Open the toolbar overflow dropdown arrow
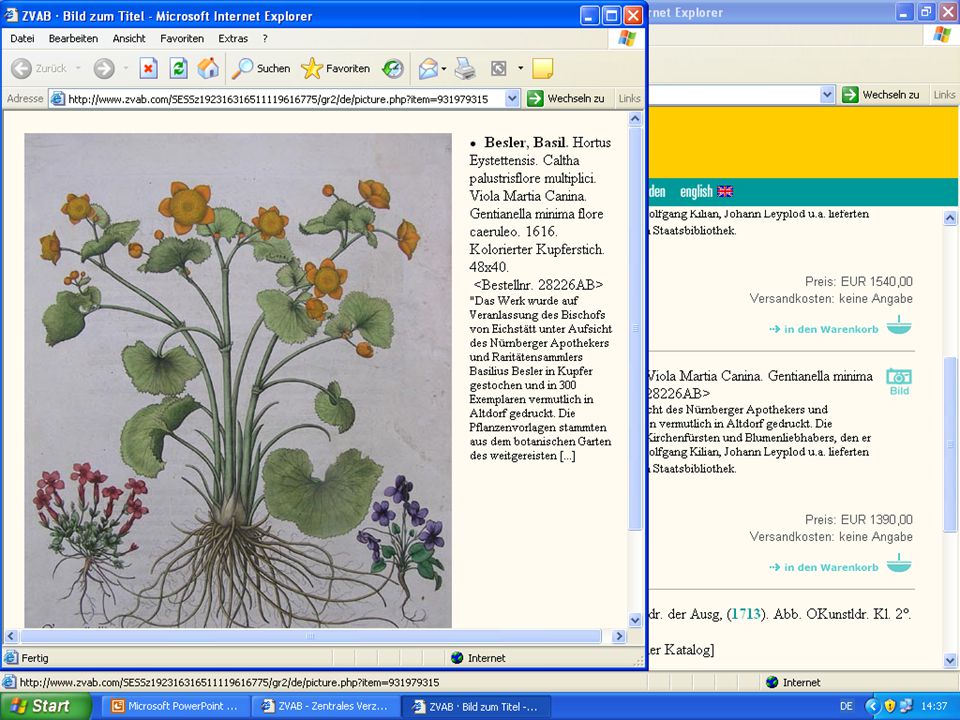This screenshot has height=720, width=960. (x=520, y=68)
